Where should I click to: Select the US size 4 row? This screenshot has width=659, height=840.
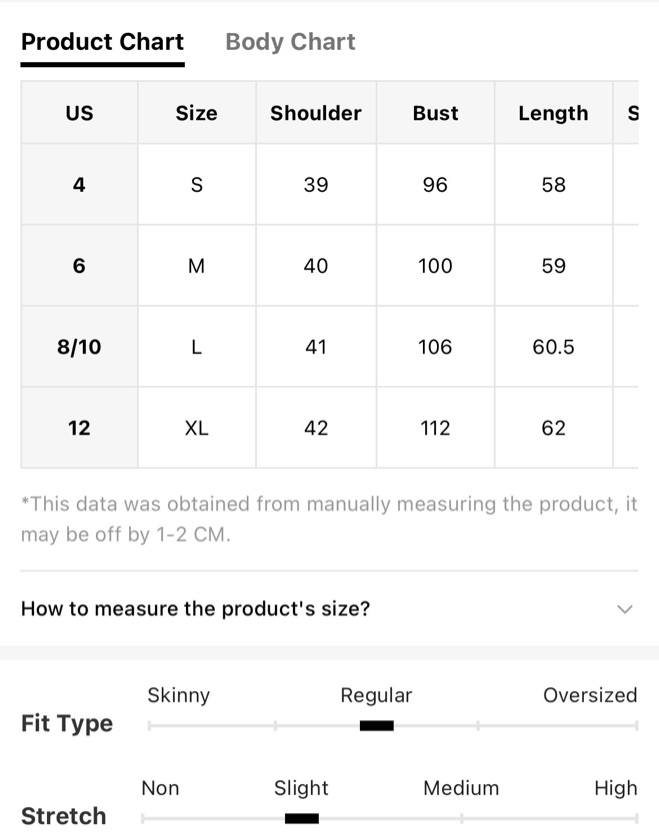[x=329, y=185]
